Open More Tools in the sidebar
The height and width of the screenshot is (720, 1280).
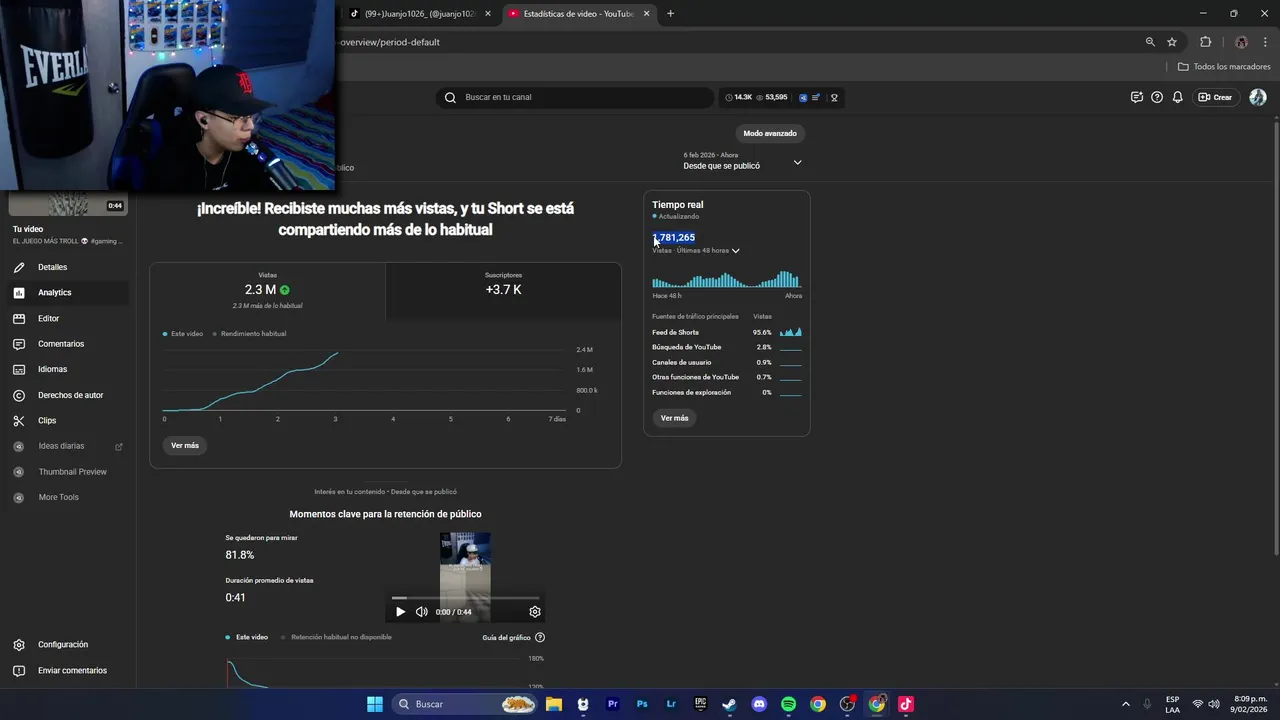[58, 497]
